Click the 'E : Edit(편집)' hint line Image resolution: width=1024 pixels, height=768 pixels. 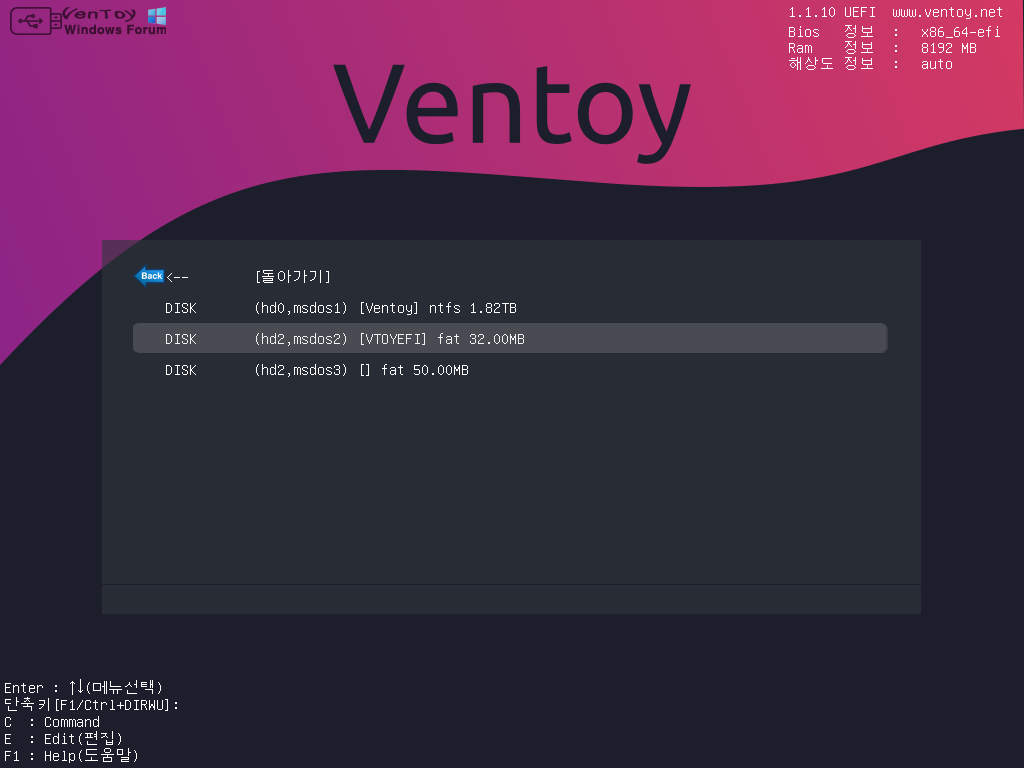pyautogui.click(x=63, y=739)
